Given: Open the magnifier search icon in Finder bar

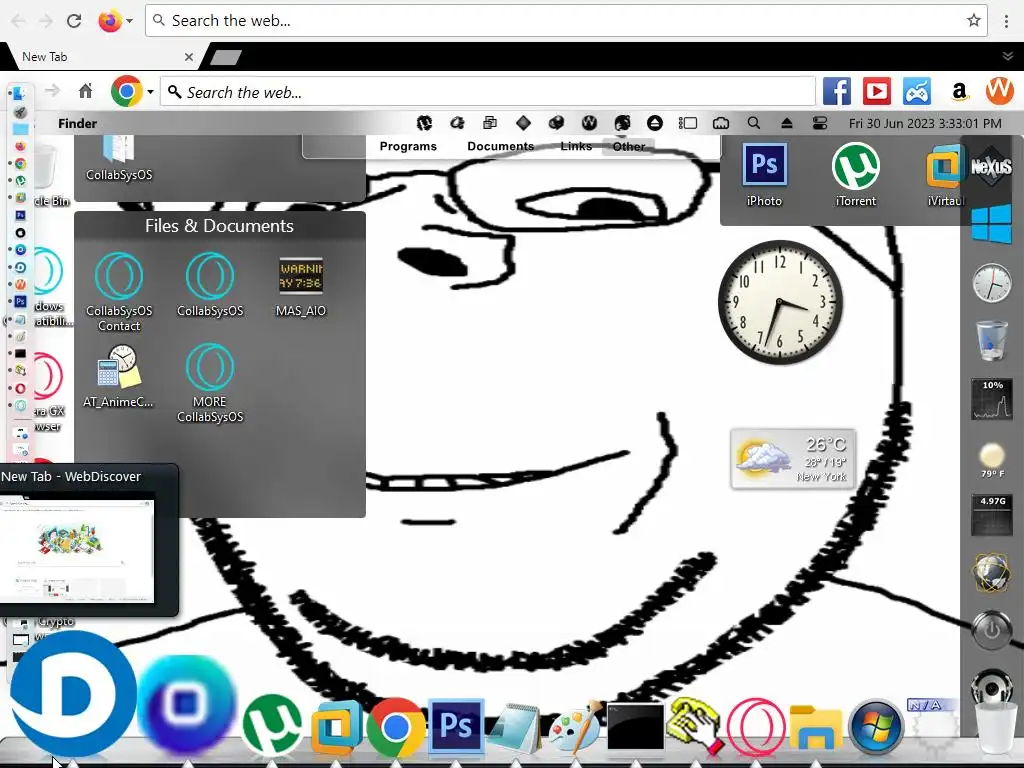Looking at the screenshot, I should pyautogui.click(x=754, y=123).
